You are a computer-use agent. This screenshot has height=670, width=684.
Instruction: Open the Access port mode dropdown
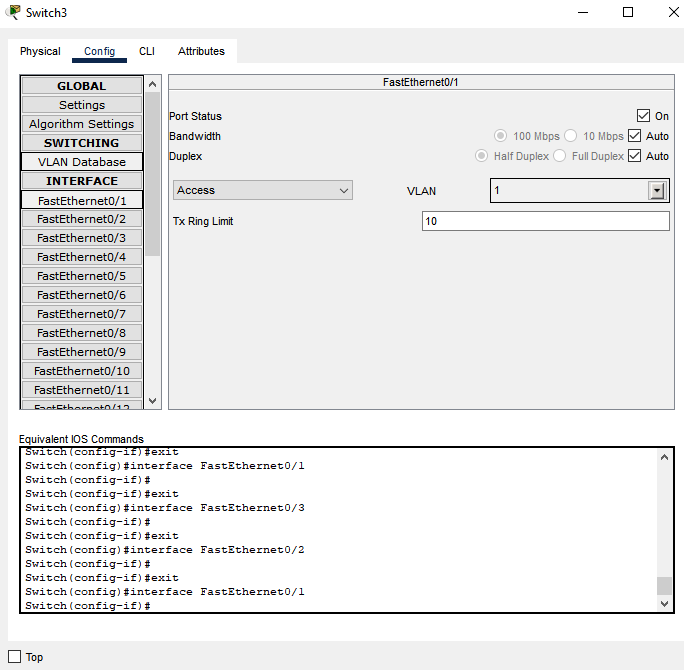click(x=263, y=190)
